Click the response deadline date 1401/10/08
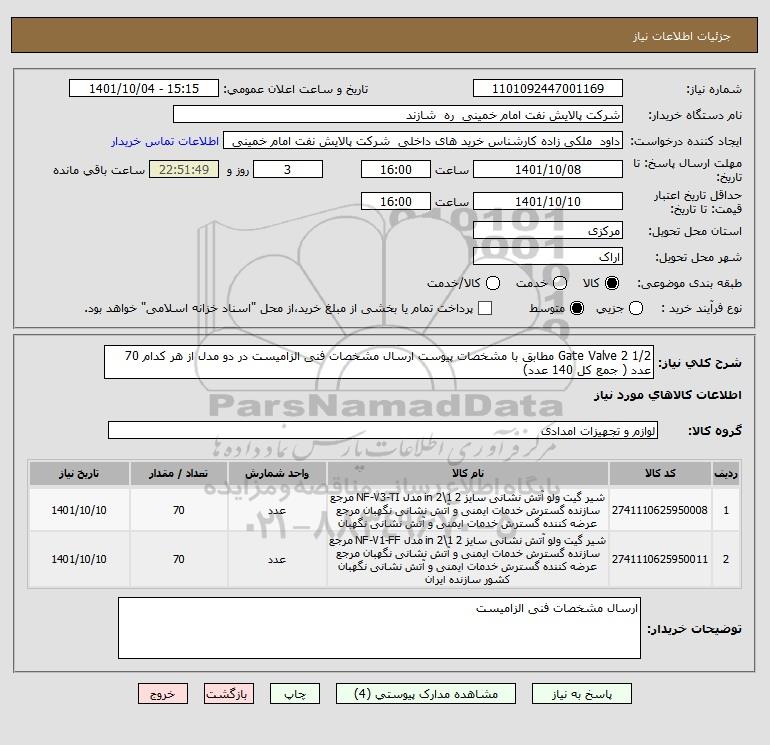The width and height of the screenshot is (770, 745). pyautogui.click(x=548, y=169)
